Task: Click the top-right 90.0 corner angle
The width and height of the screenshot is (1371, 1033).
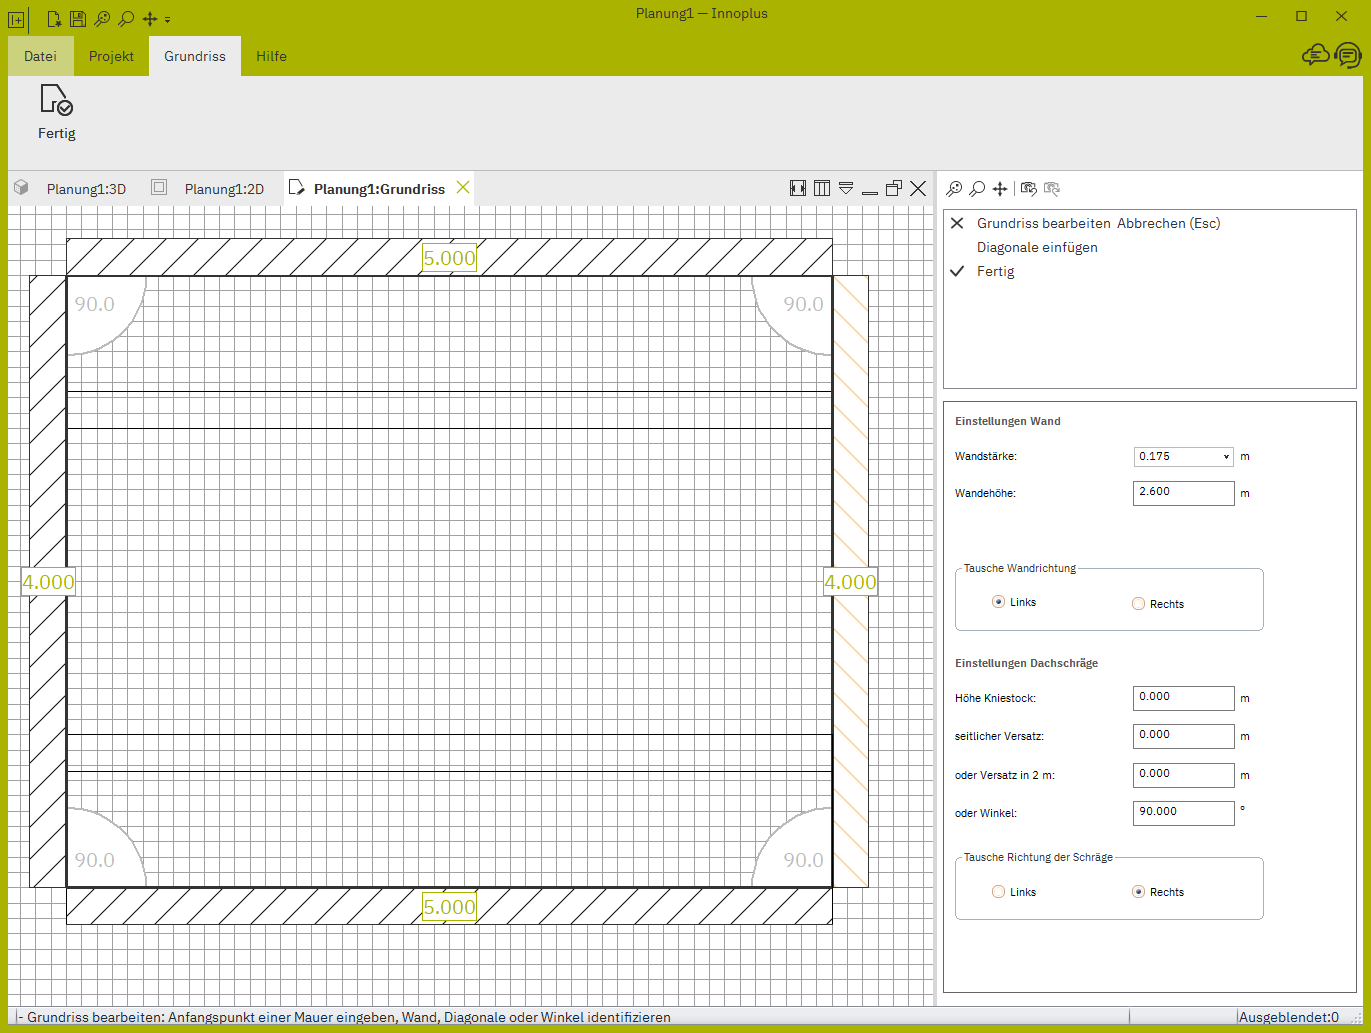Action: tap(803, 304)
